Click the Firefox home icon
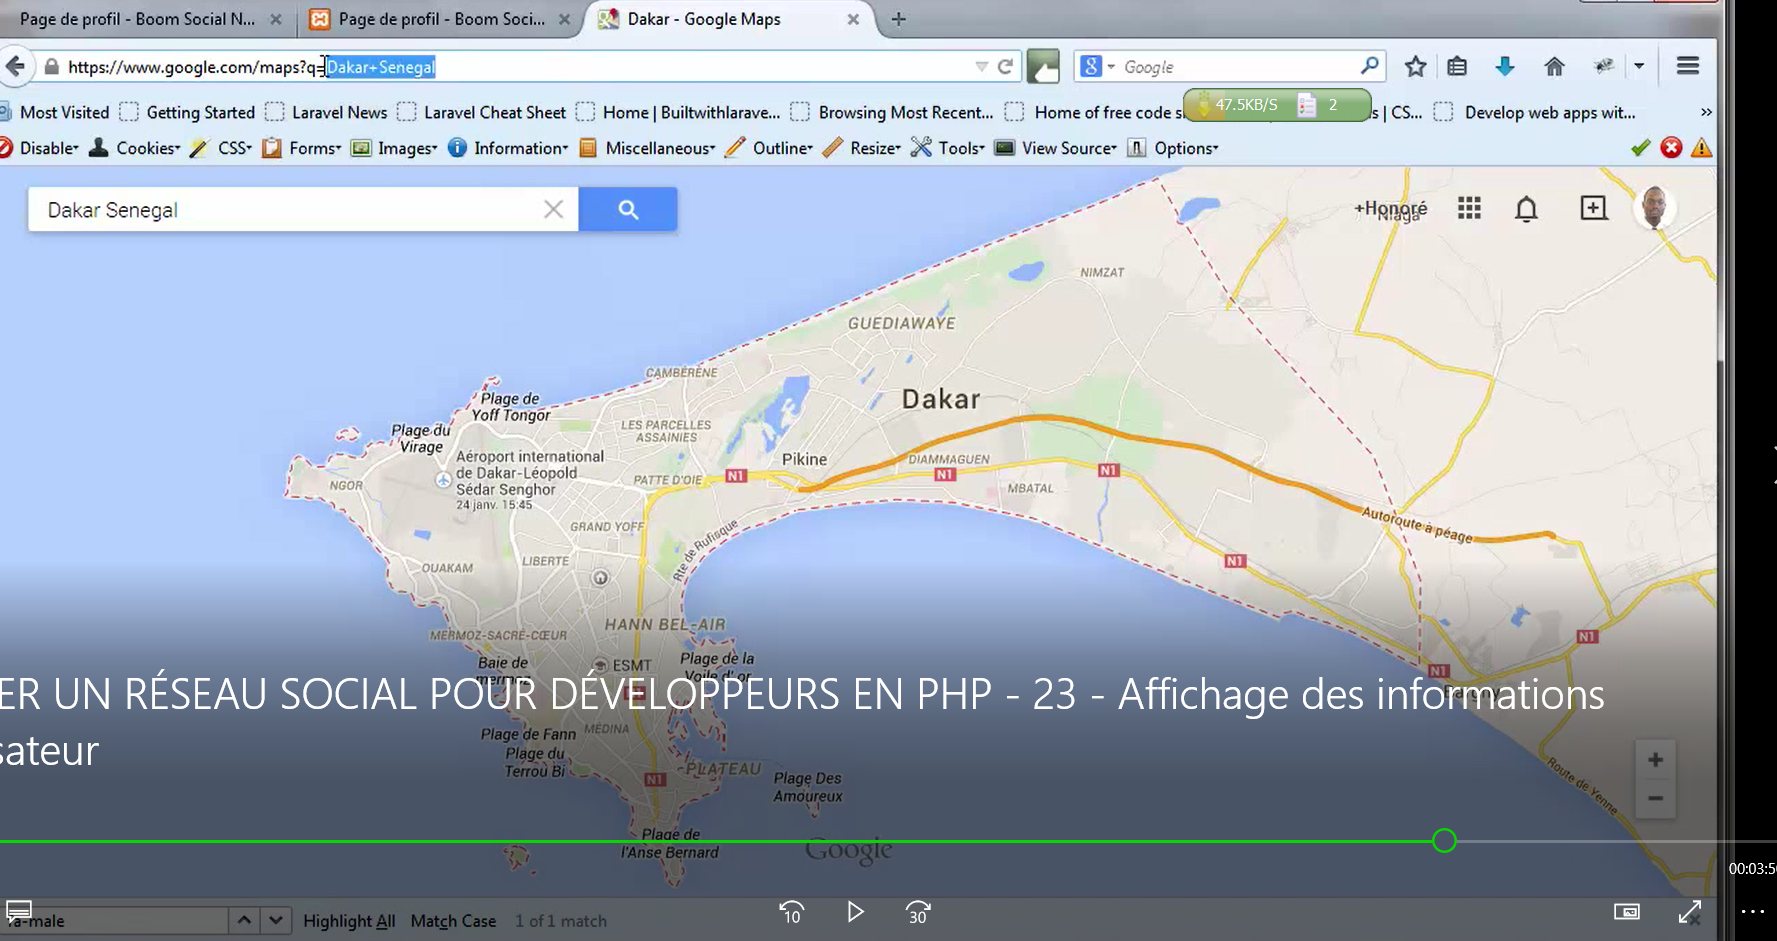 pyautogui.click(x=1553, y=67)
